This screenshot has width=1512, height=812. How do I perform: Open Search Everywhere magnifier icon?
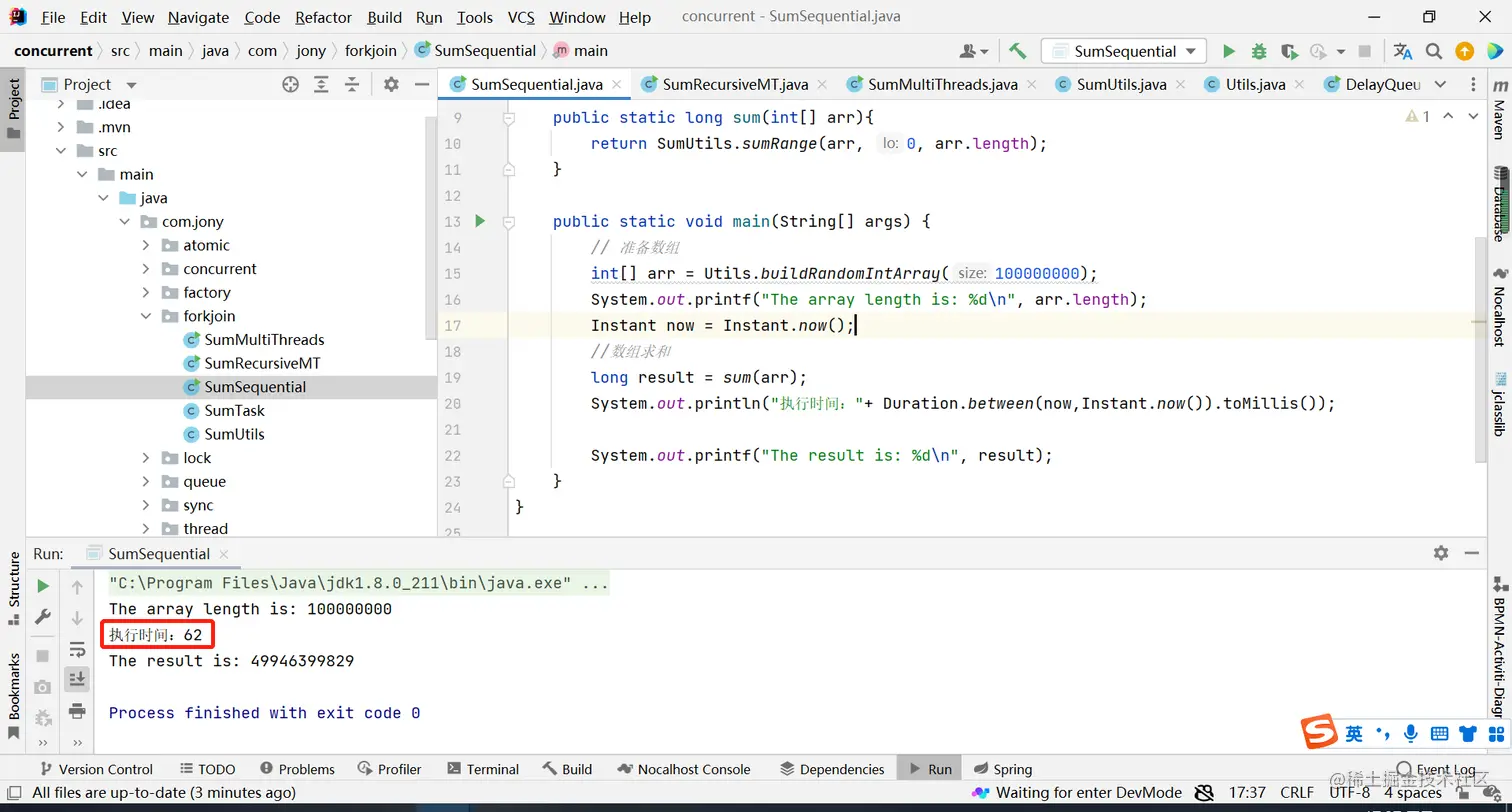(x=1434, y=51)
